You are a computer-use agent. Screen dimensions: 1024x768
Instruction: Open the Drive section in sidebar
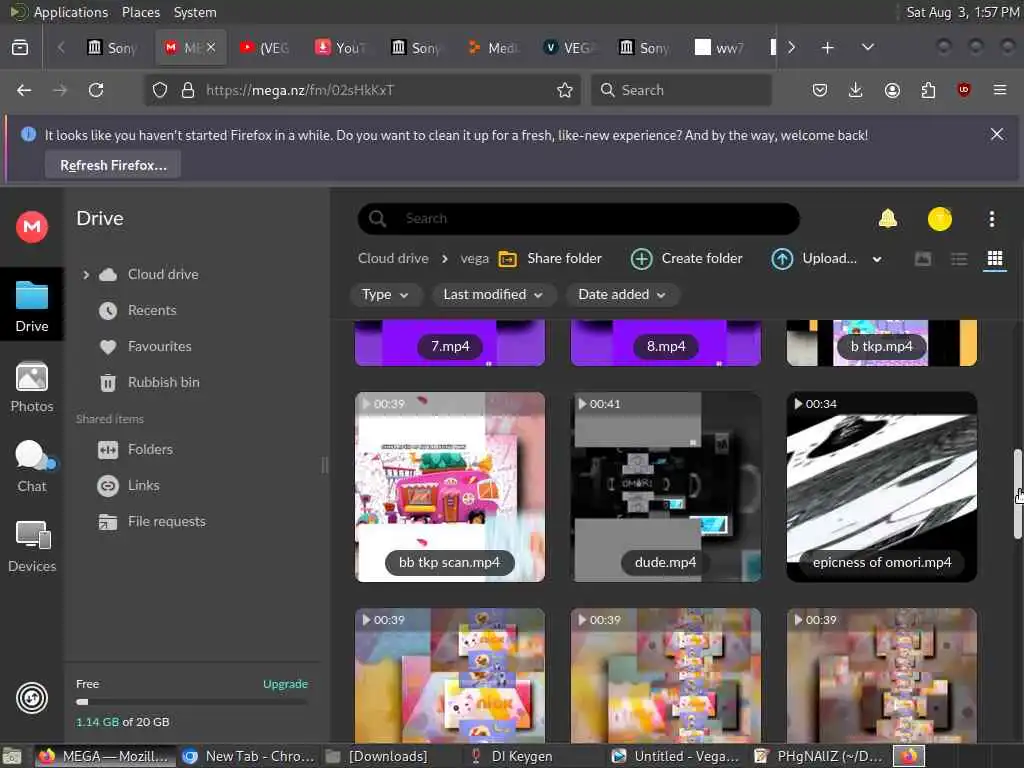point(31,304)
